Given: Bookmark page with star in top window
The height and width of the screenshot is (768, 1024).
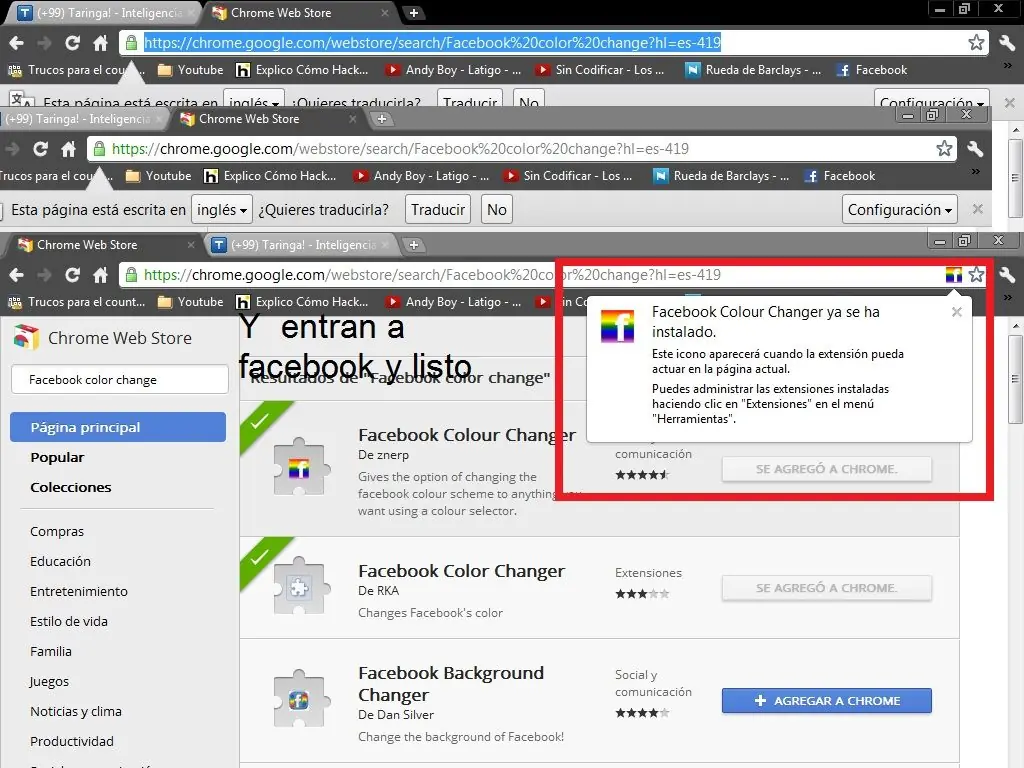Looking at the screenshot, I should (x=976, y=43).
